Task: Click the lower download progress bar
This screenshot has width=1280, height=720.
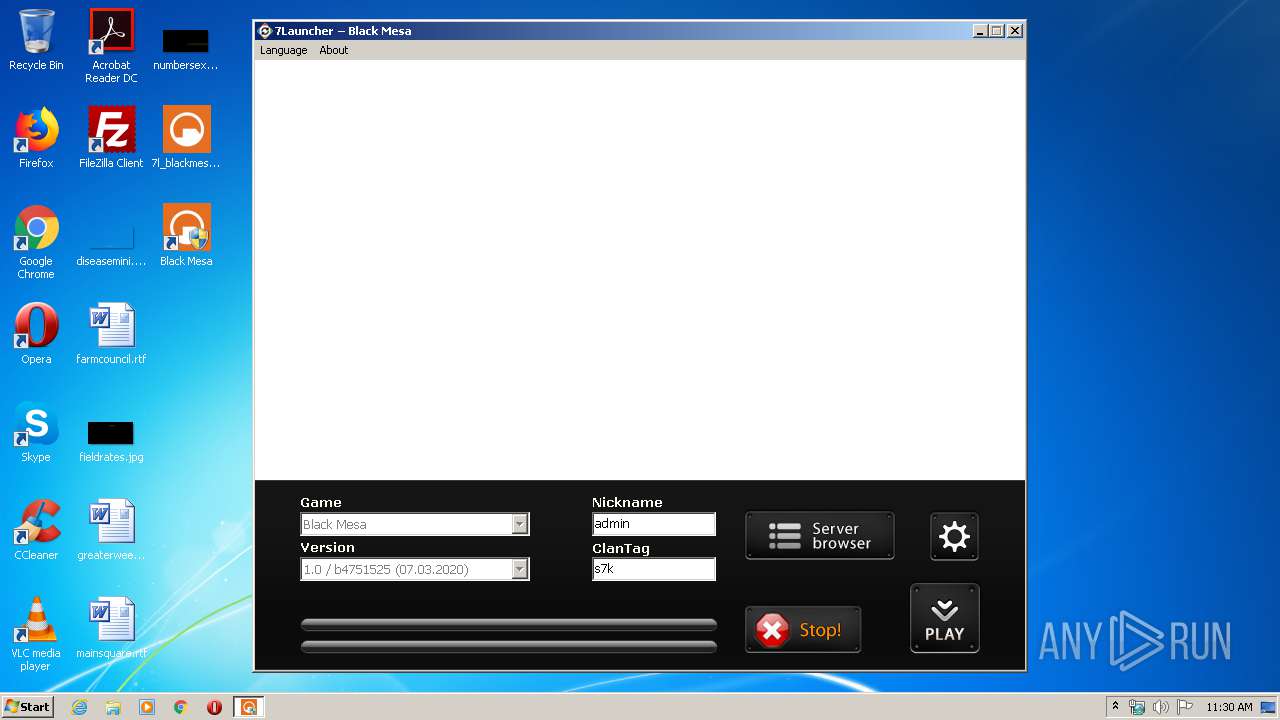Action: coord(509,647)
